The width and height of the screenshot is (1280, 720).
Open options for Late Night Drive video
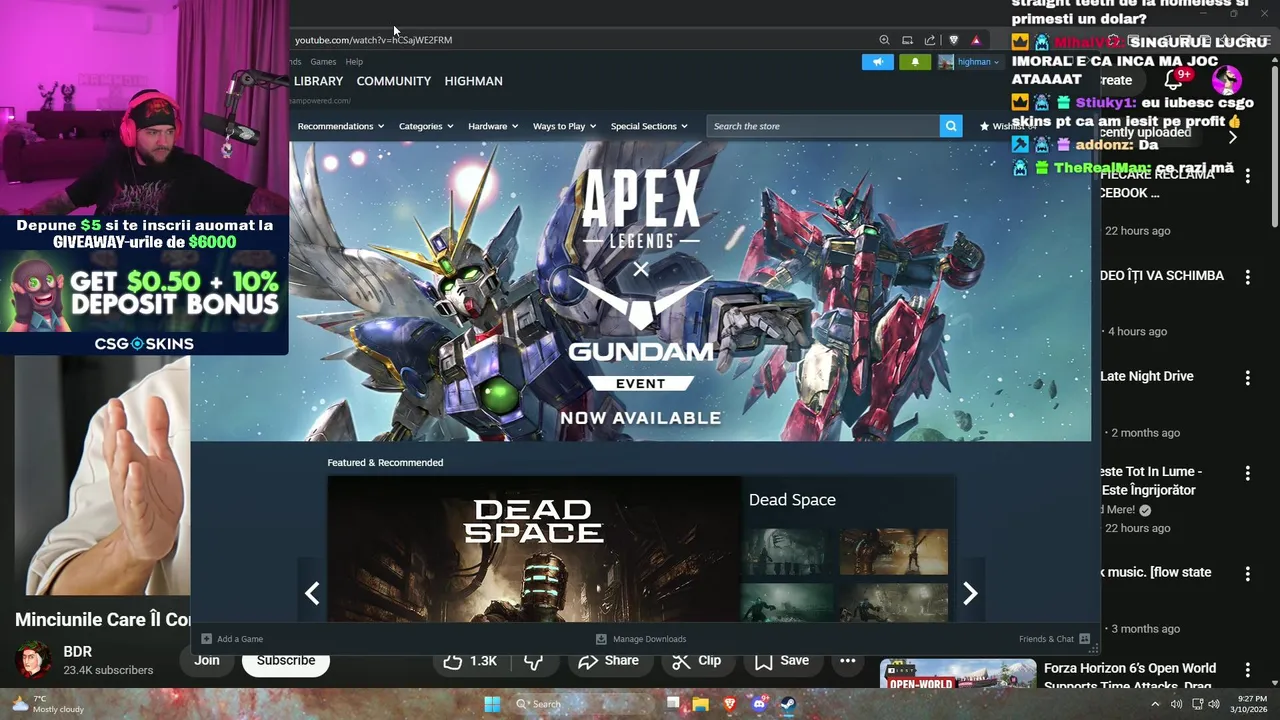pos(1247,377)
